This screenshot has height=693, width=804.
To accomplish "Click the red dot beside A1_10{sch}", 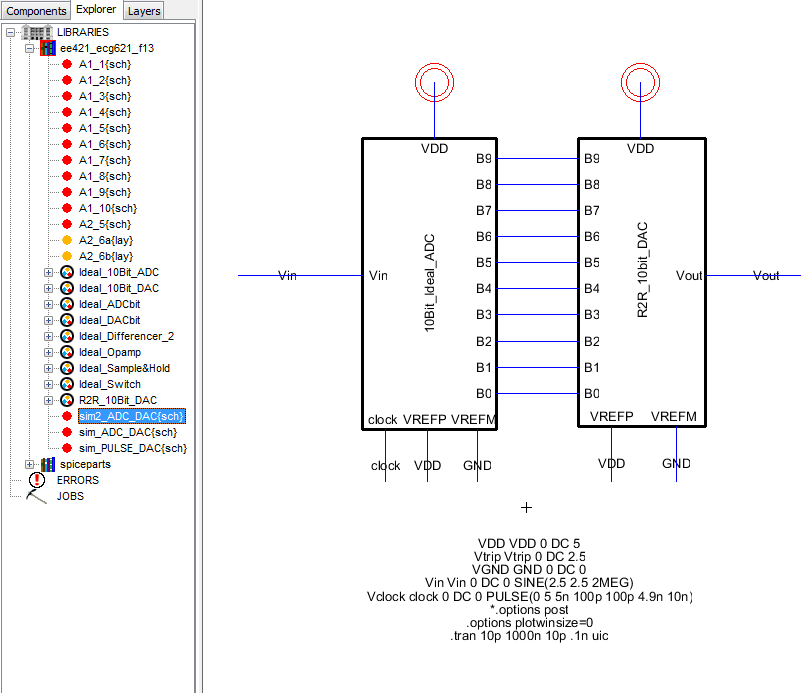I will (x=67, y=208).
